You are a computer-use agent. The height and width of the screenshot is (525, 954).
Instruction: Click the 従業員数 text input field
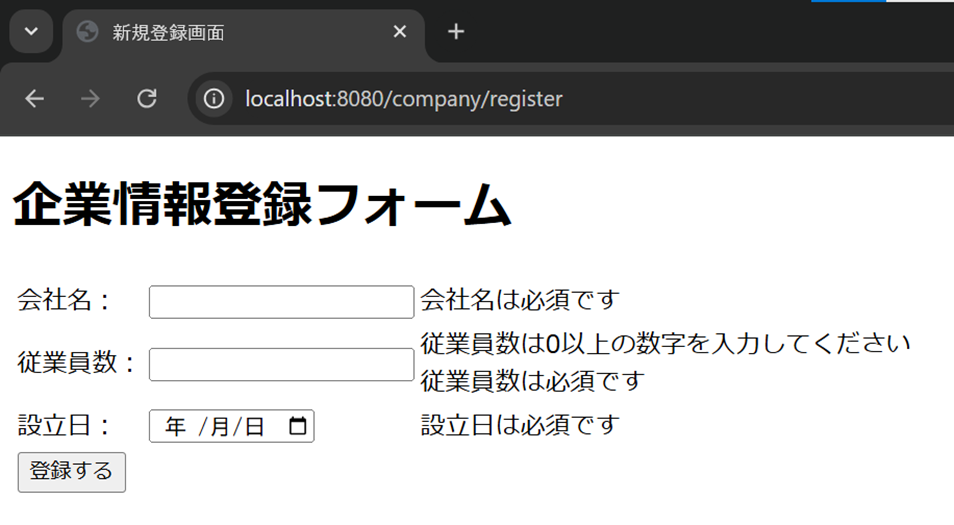click(x=282, y=364)
